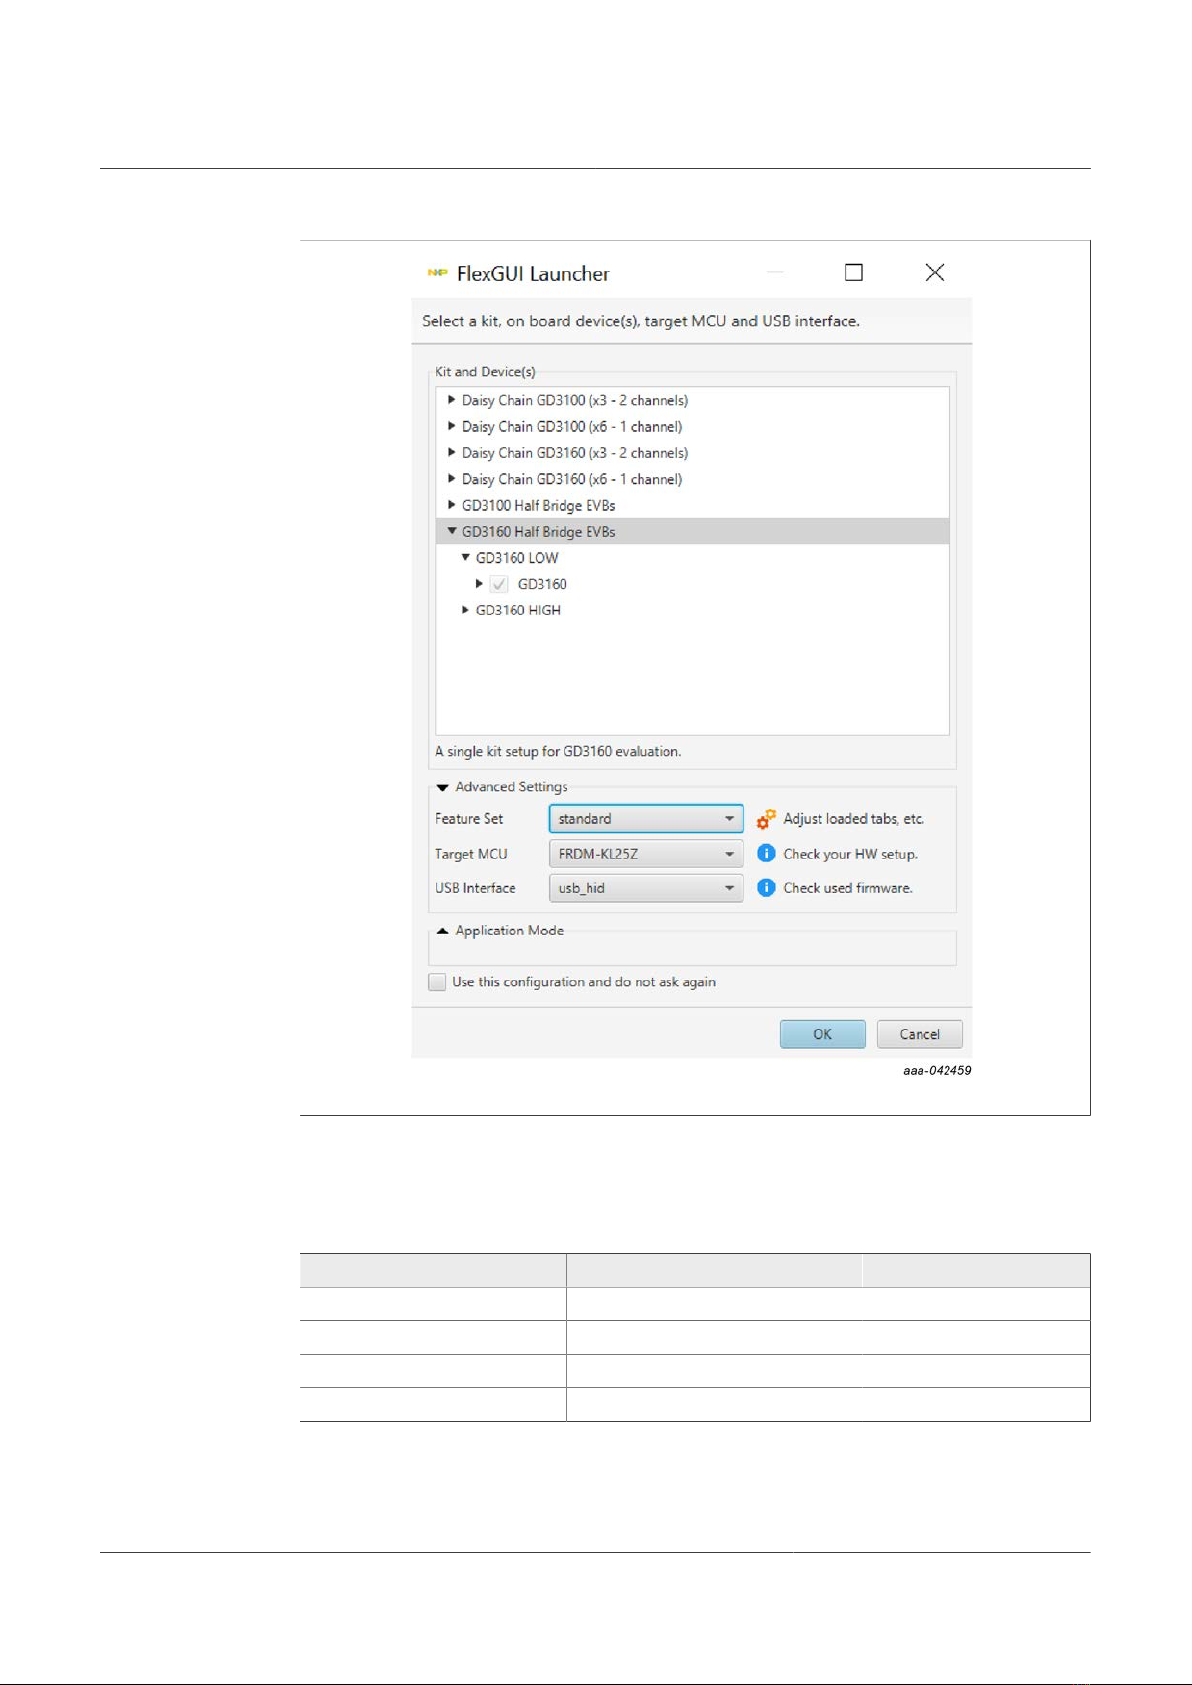Click the 'GD3160' device label under GD3160 LOW
The image size is (1192, 1685).
(x=542, y=584)
